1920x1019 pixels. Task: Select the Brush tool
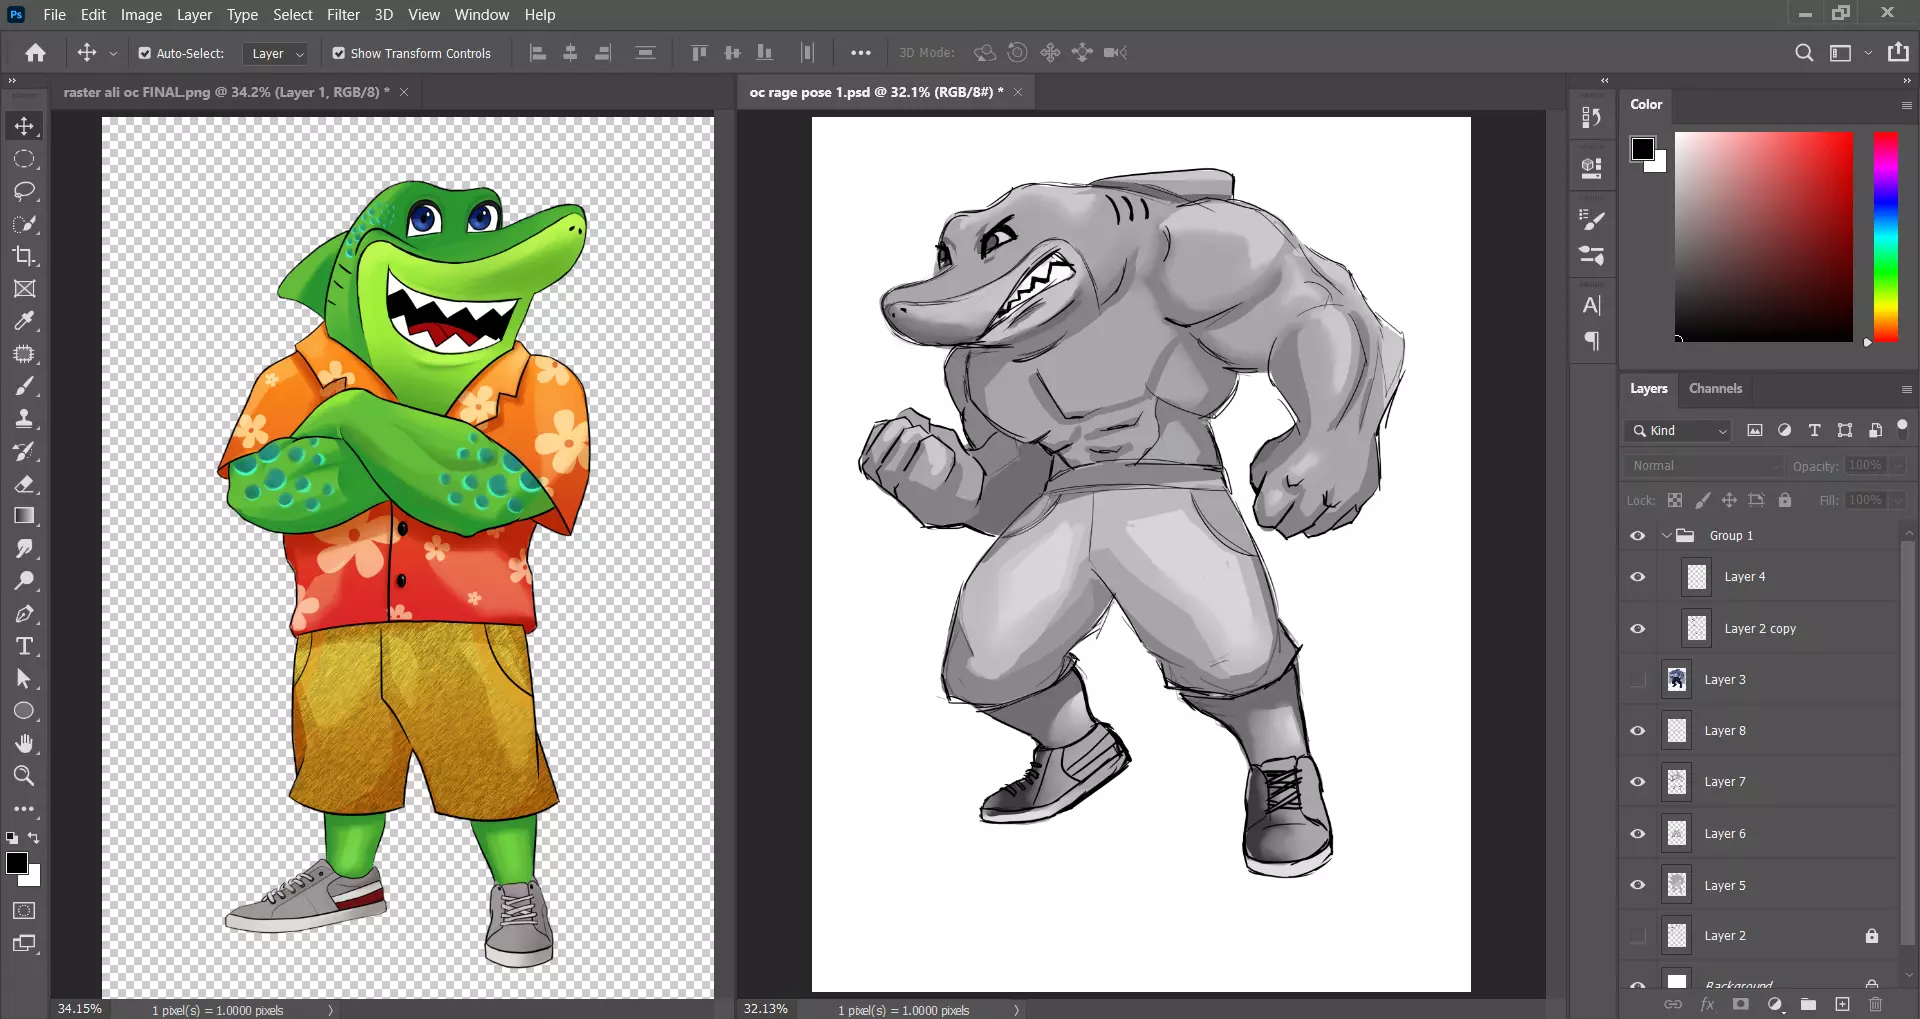(25, 386)
